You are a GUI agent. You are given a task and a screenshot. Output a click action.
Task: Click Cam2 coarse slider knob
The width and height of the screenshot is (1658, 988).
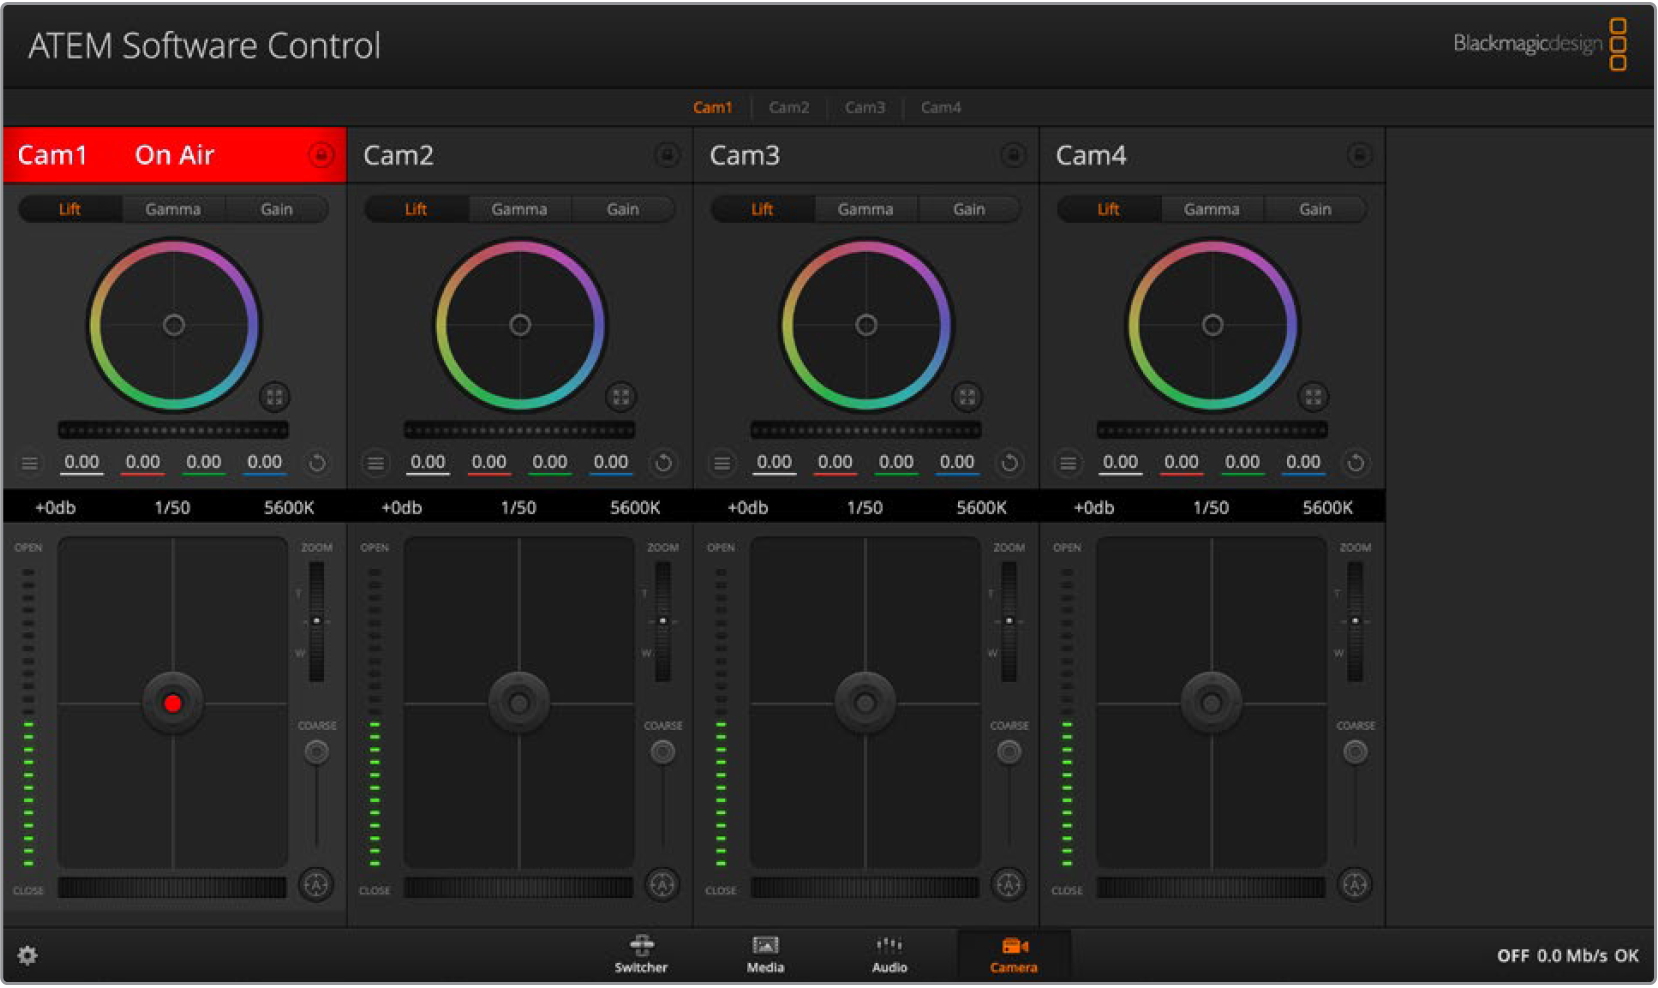662,752
